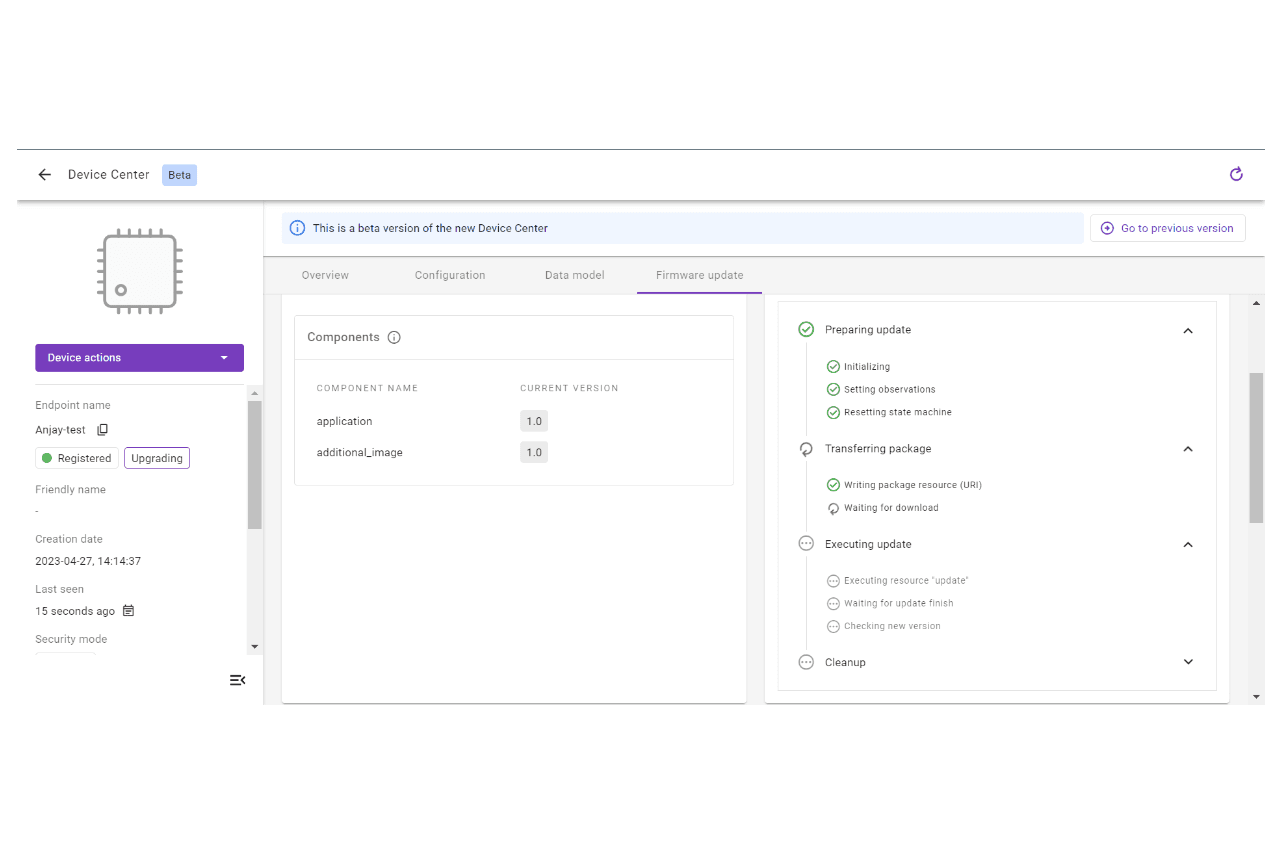The image size is (1282, 854).
Task: Click the Preparing update green check icon
Action: pos(806,330)
